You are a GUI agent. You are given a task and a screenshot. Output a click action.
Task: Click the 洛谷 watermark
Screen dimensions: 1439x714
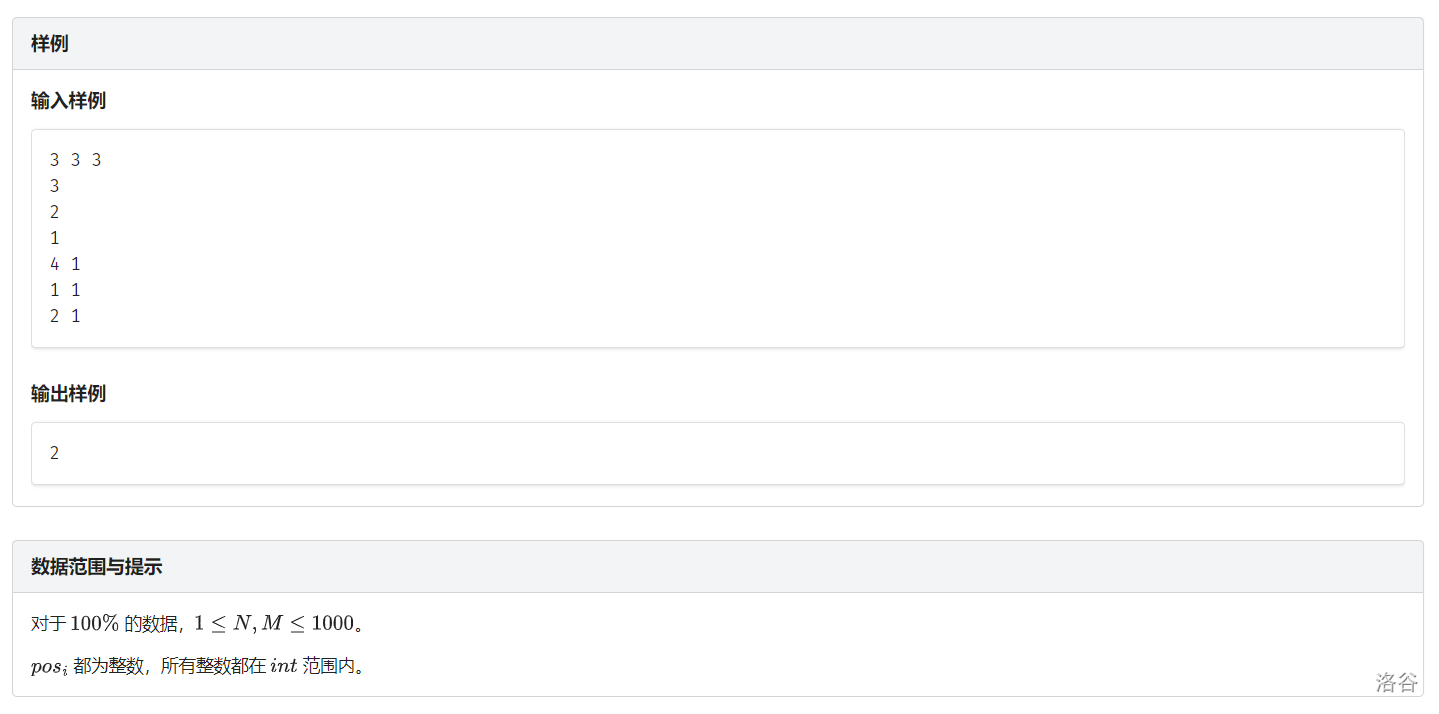coord(1397,683)
